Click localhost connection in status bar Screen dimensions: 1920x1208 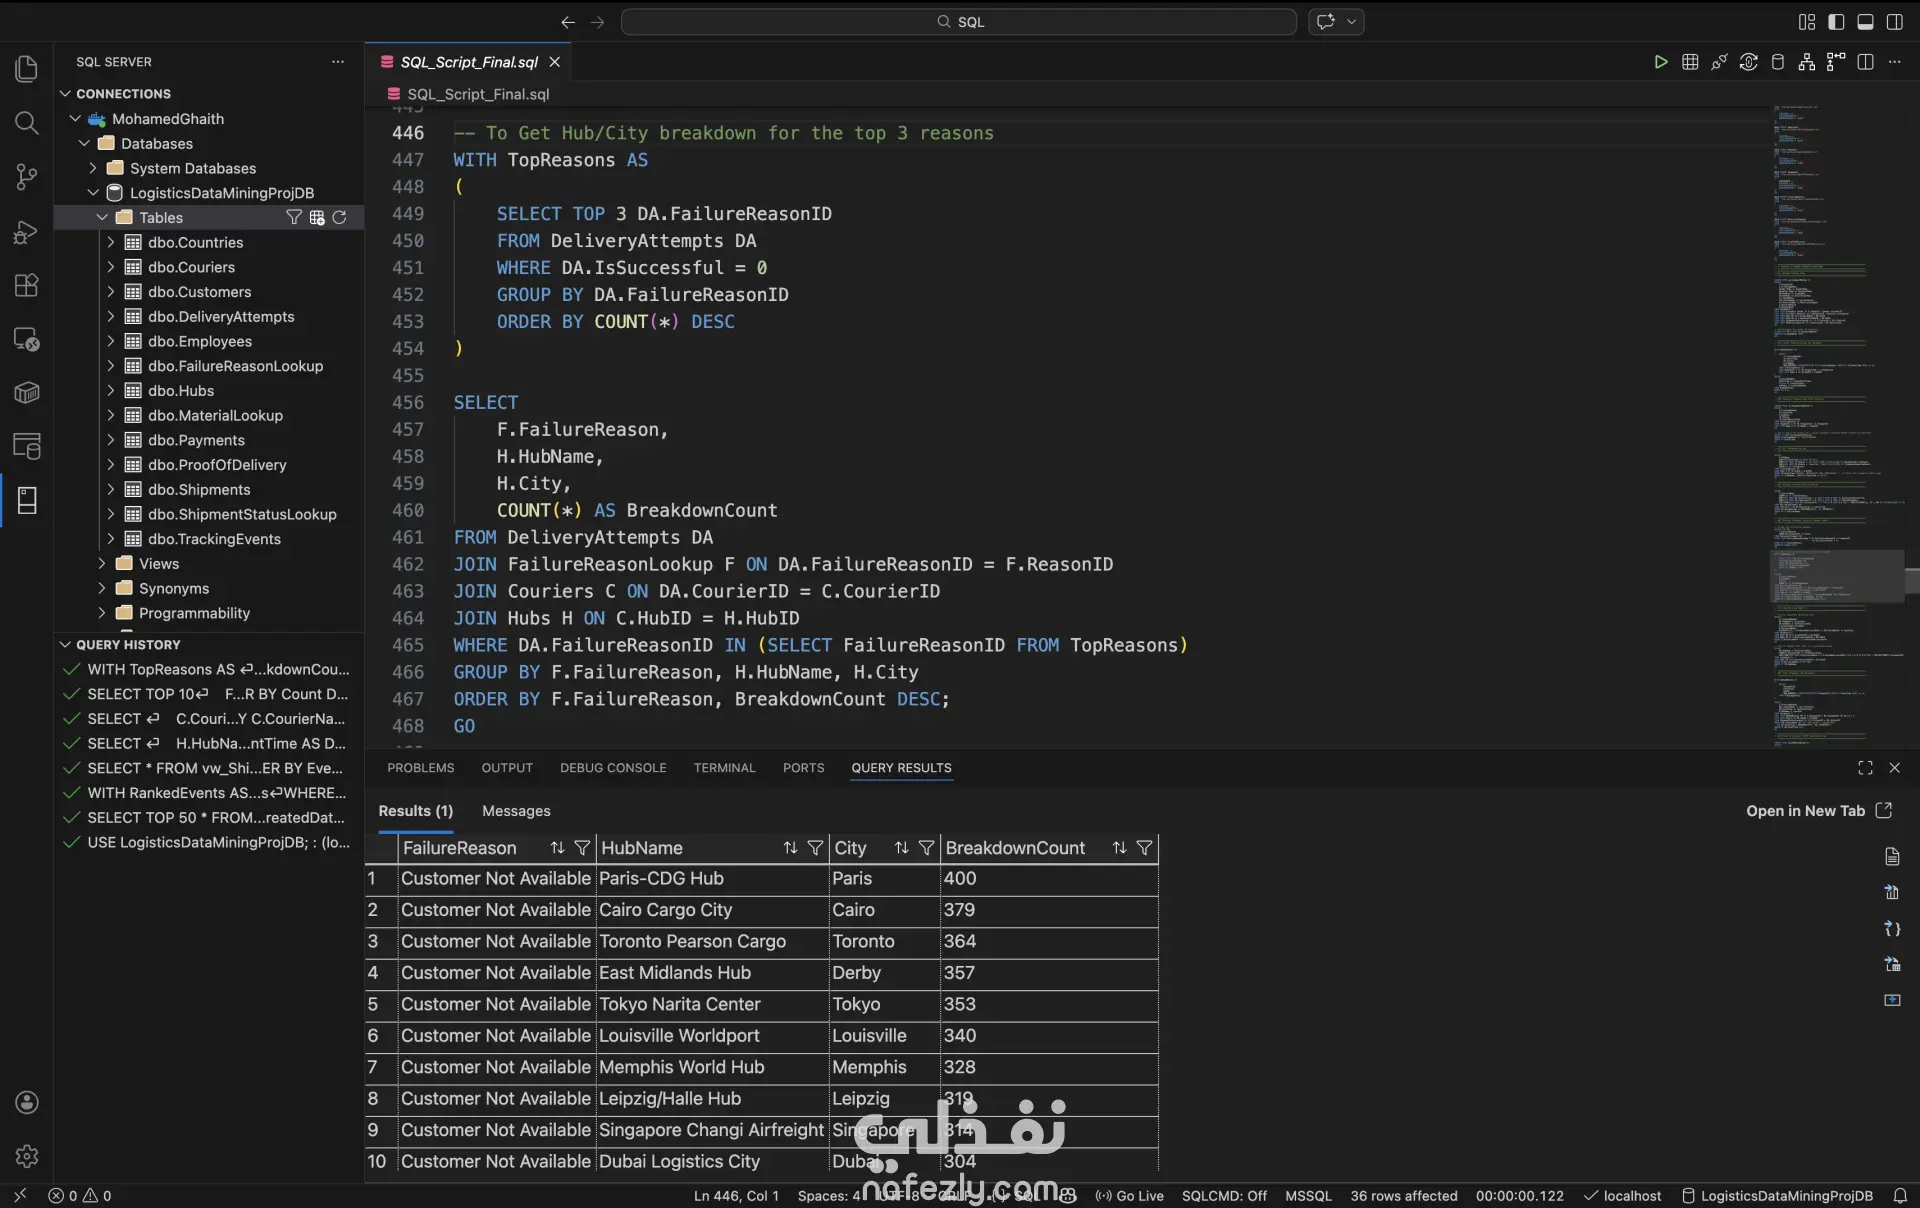(x=1622, y=1196)
